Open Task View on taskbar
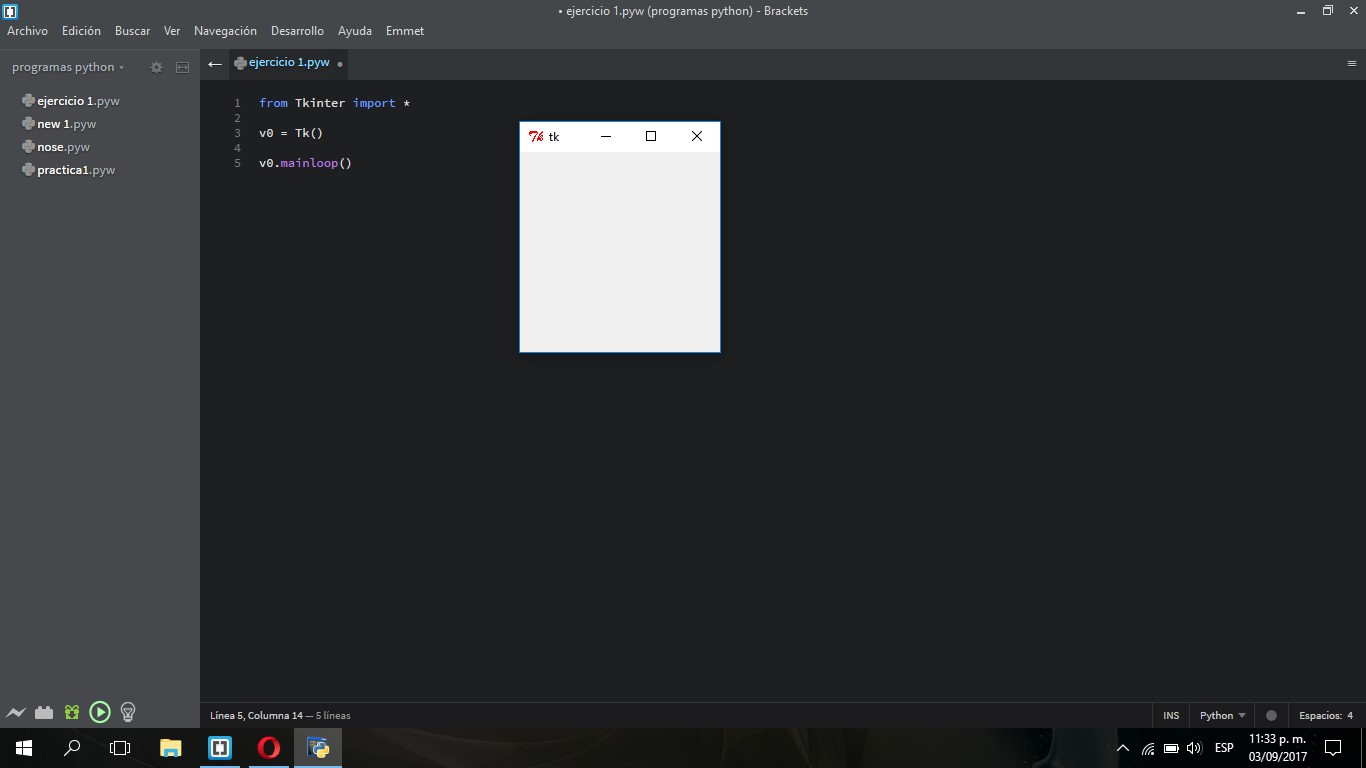This screenshot has width=1366, height=768. pyautogui.click(x=120, y=748)
